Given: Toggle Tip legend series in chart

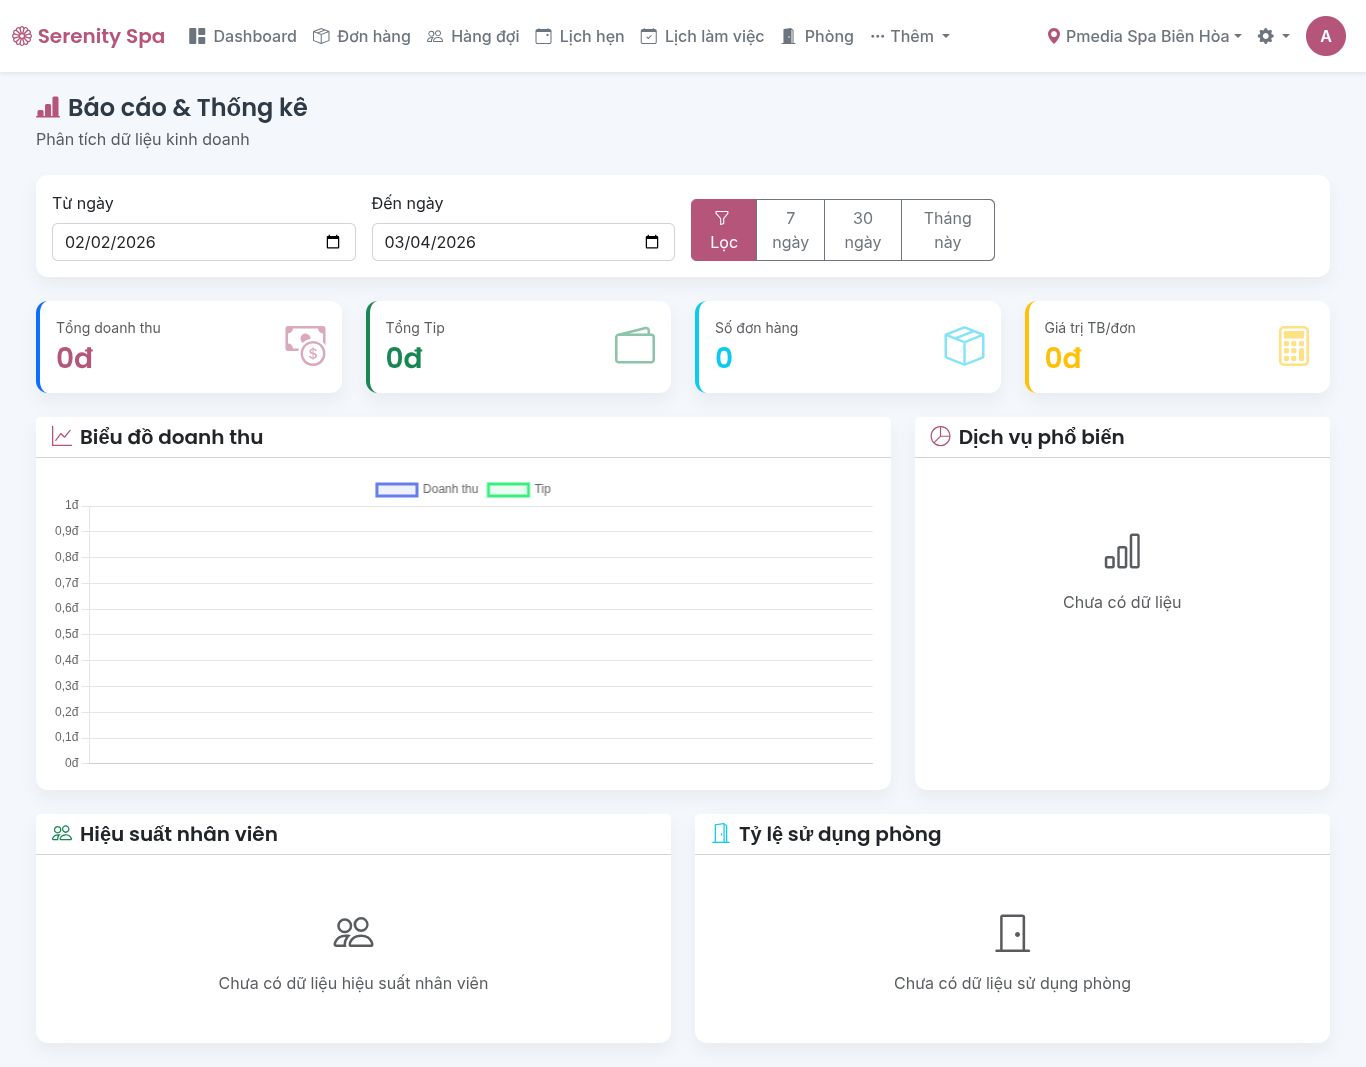Looking at the screenshot, I should click(x=519, y=489).
